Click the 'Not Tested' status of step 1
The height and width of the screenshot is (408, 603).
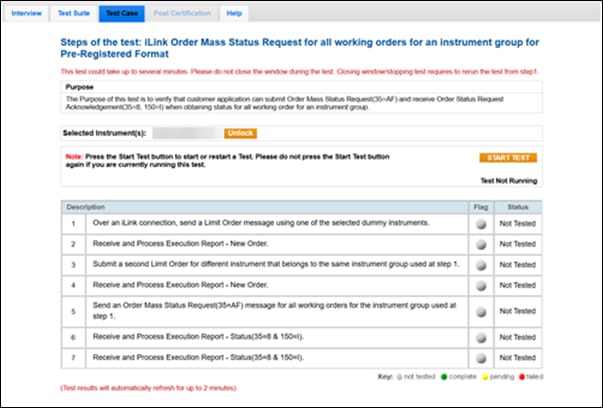point(519,226)
